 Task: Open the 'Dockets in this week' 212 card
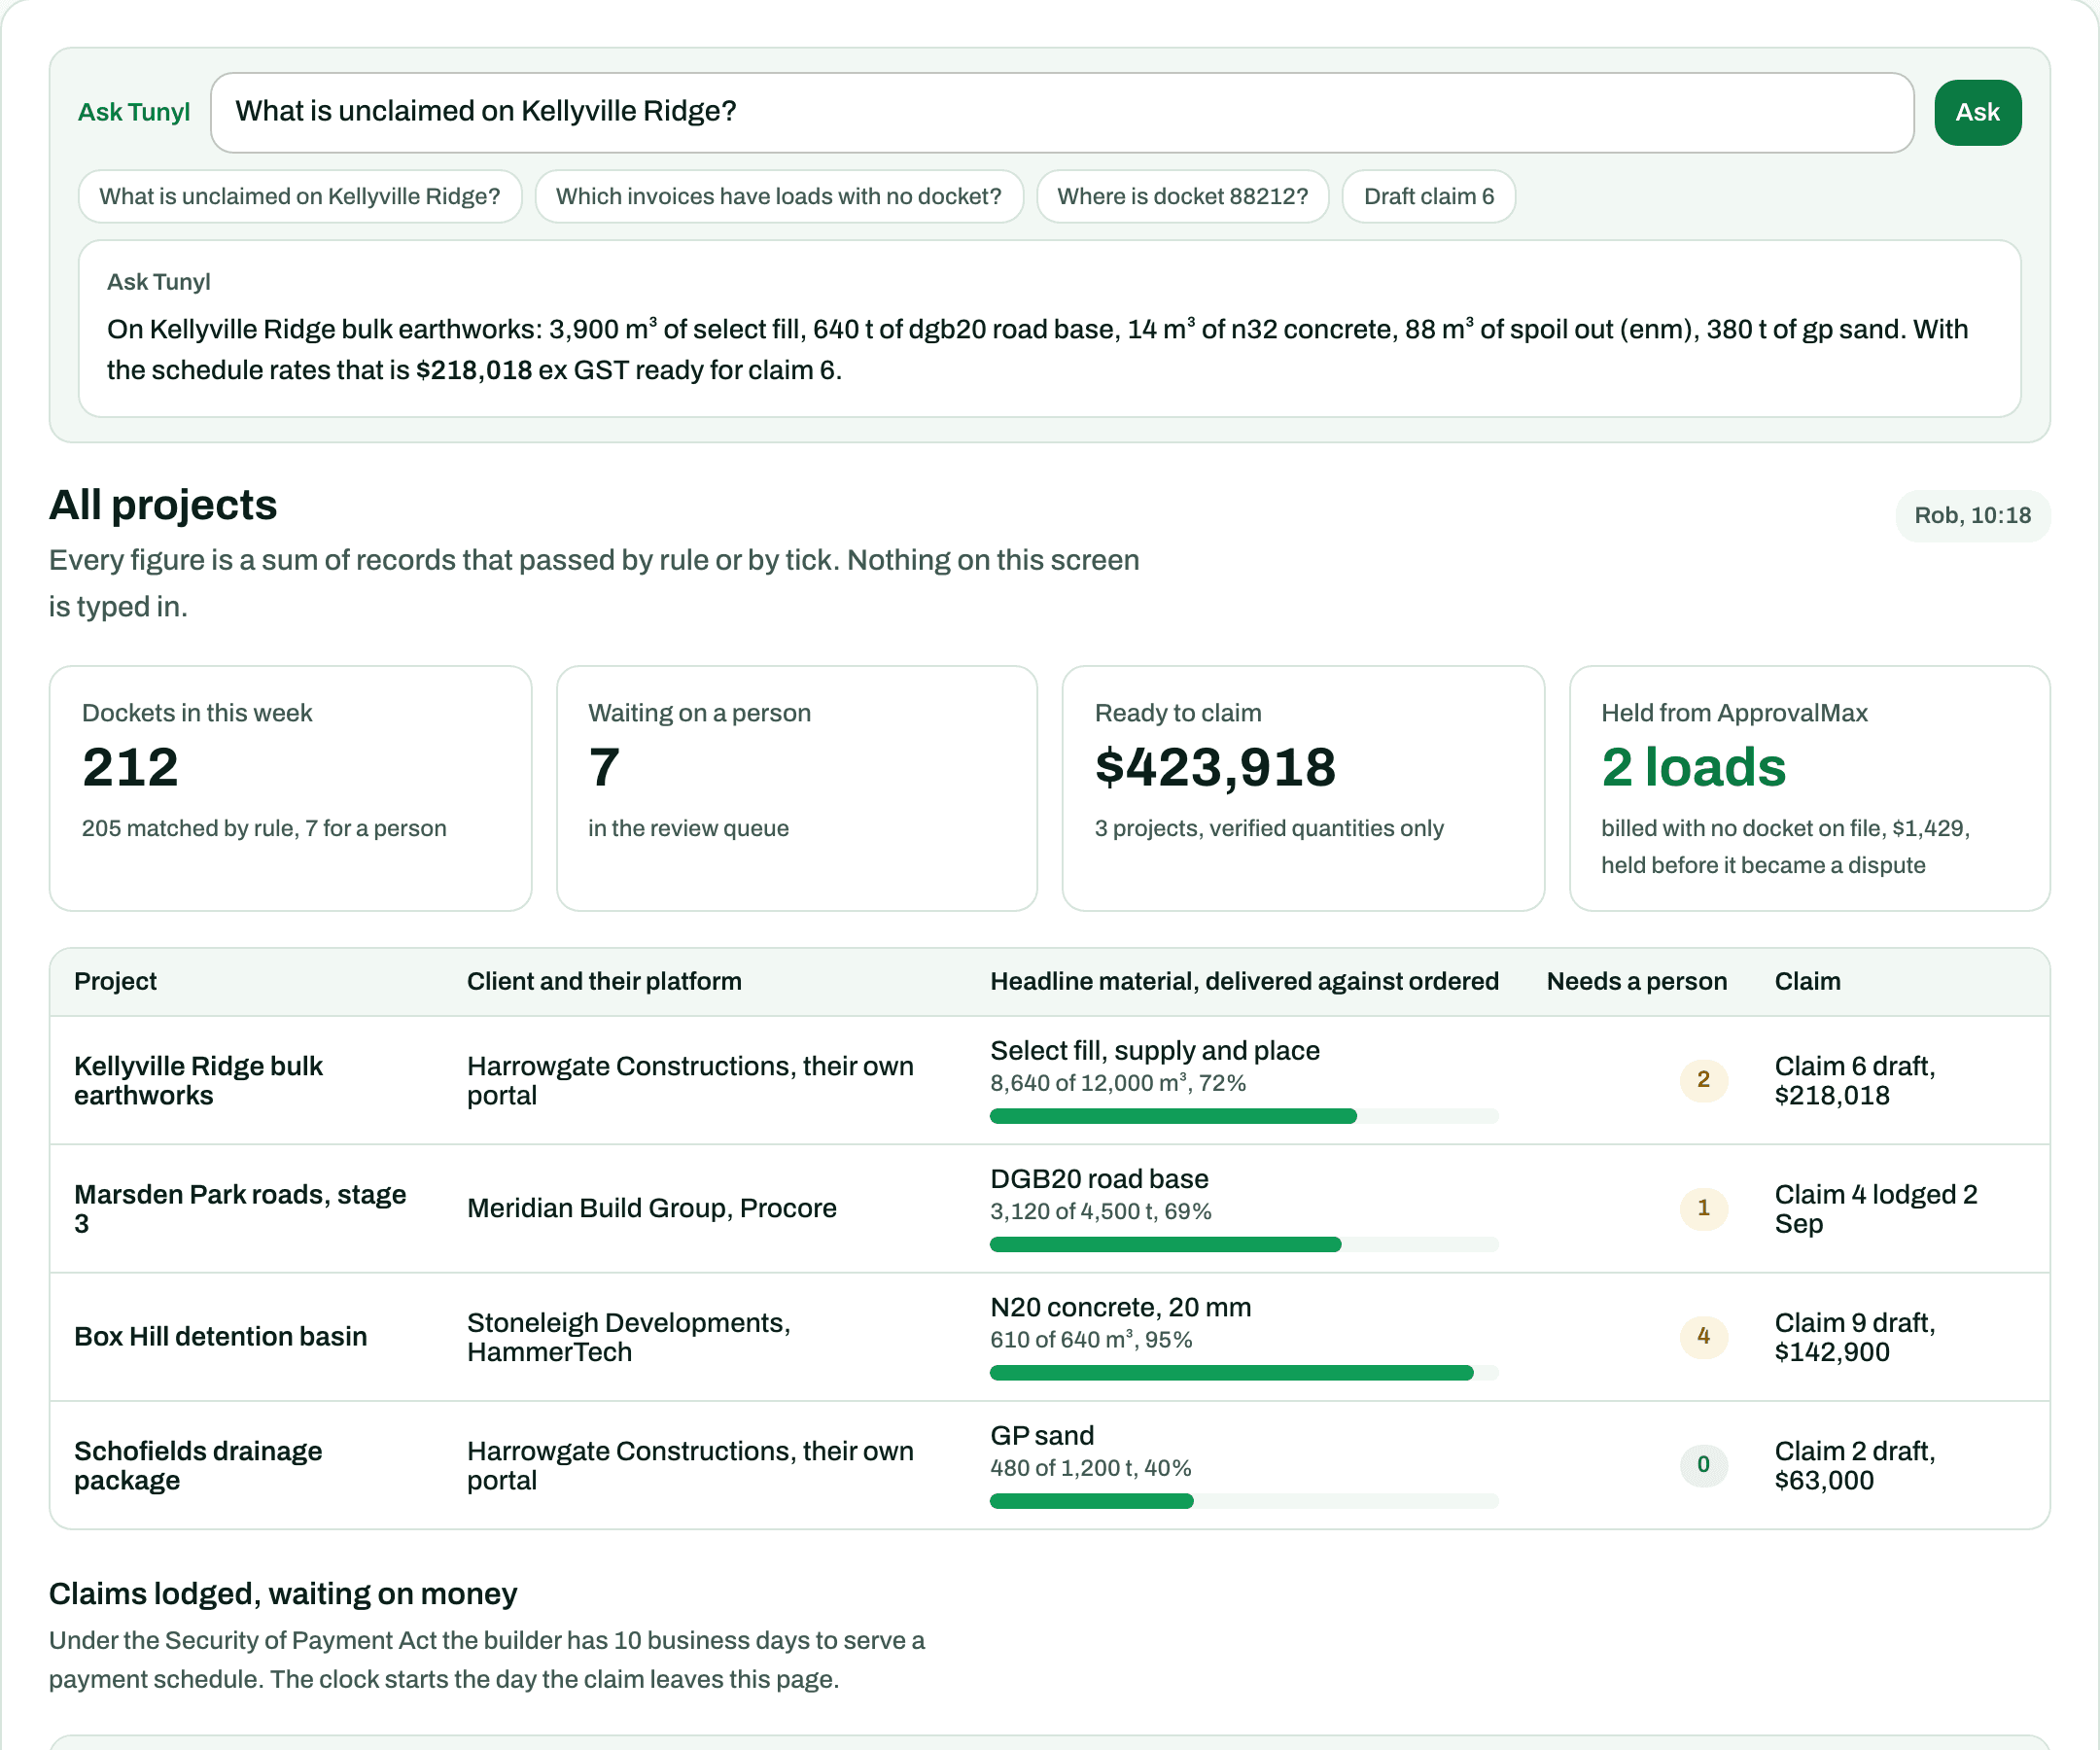(x=290, y=788)
